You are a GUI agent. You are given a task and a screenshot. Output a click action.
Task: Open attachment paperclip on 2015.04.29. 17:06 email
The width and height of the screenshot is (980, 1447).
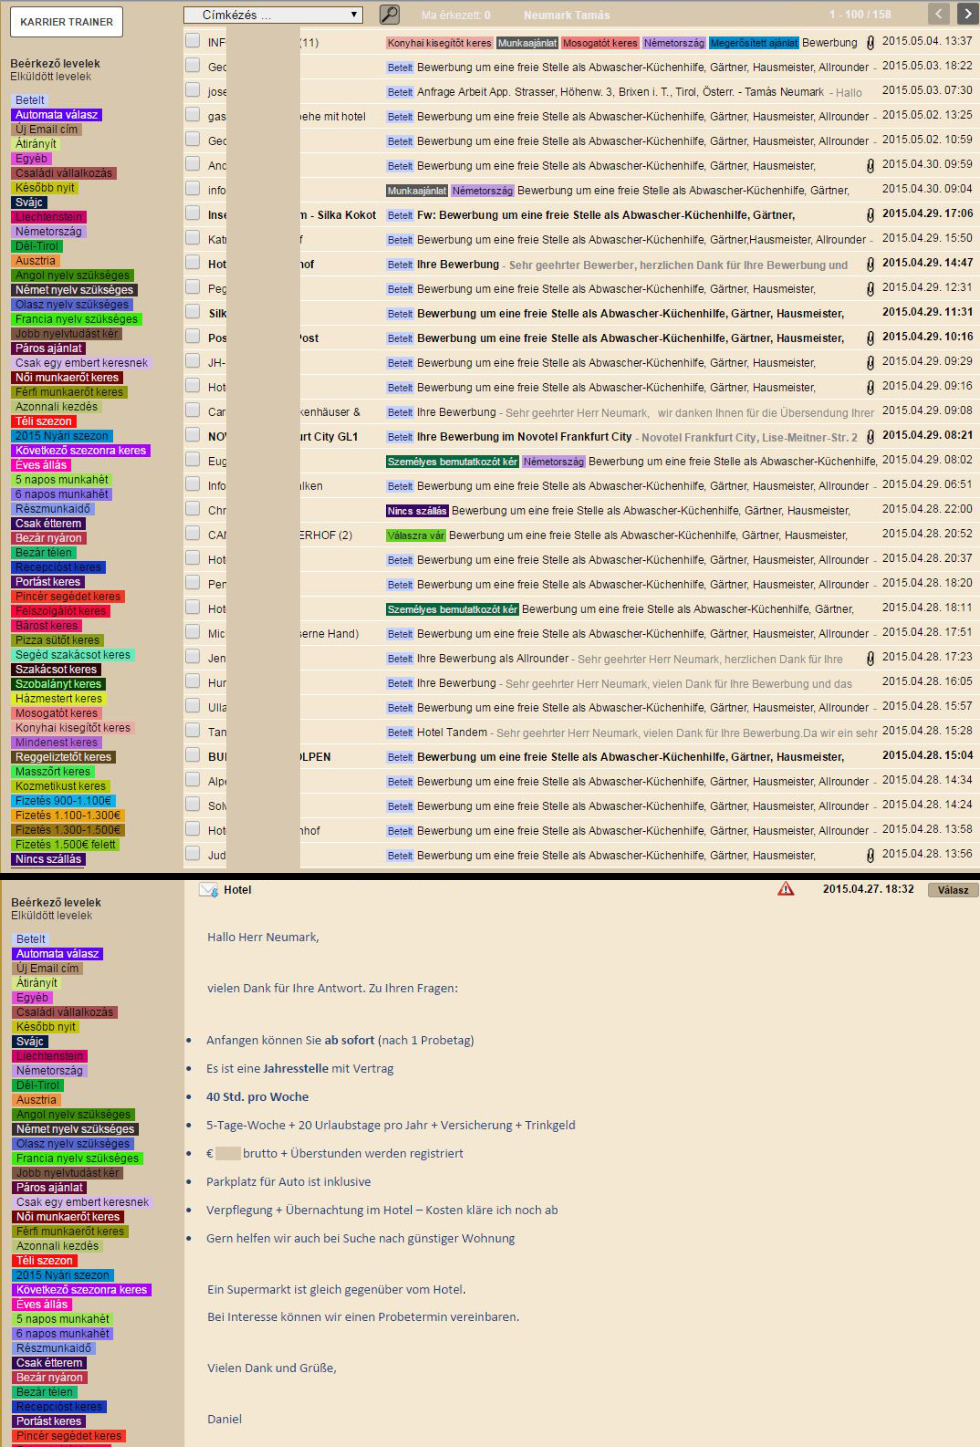point(870,215)
